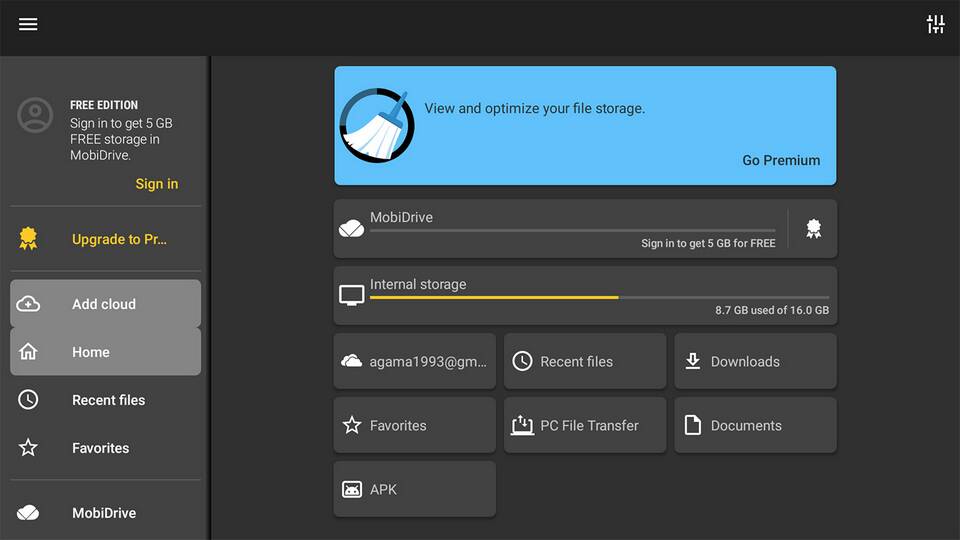Click the 'MobiDrive' card title

pos(401,217)
